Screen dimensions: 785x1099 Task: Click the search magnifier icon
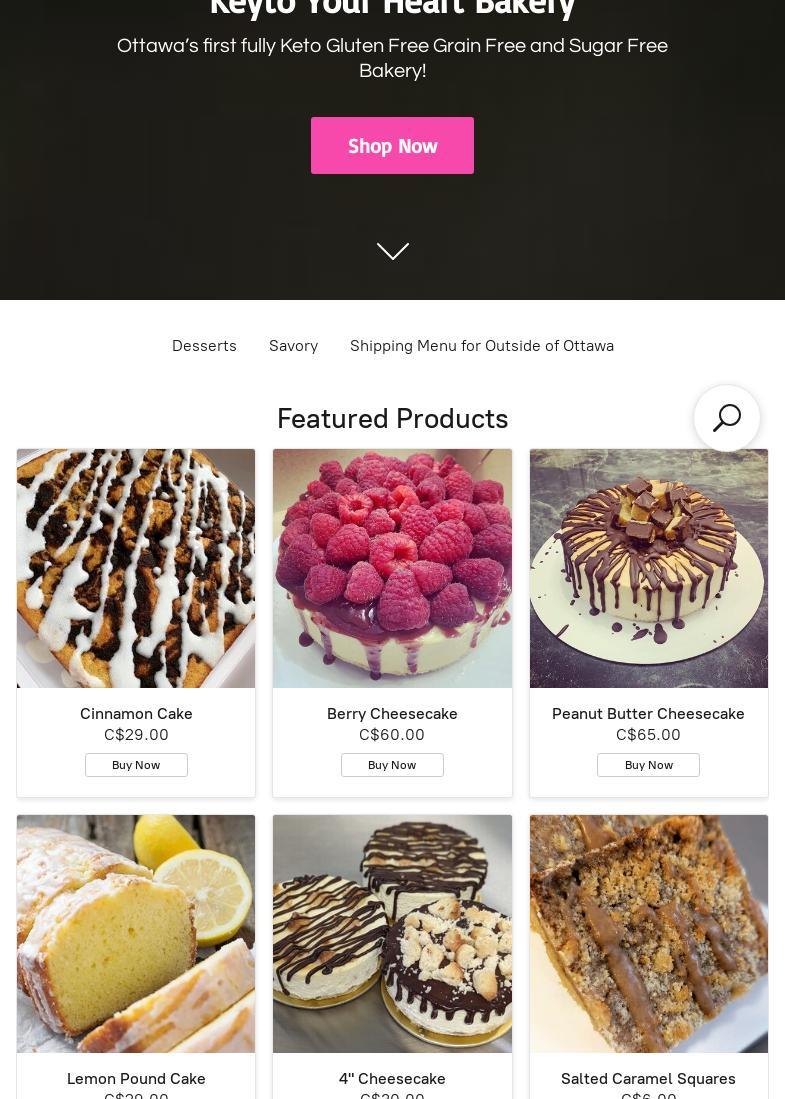[x=727, y=418]
